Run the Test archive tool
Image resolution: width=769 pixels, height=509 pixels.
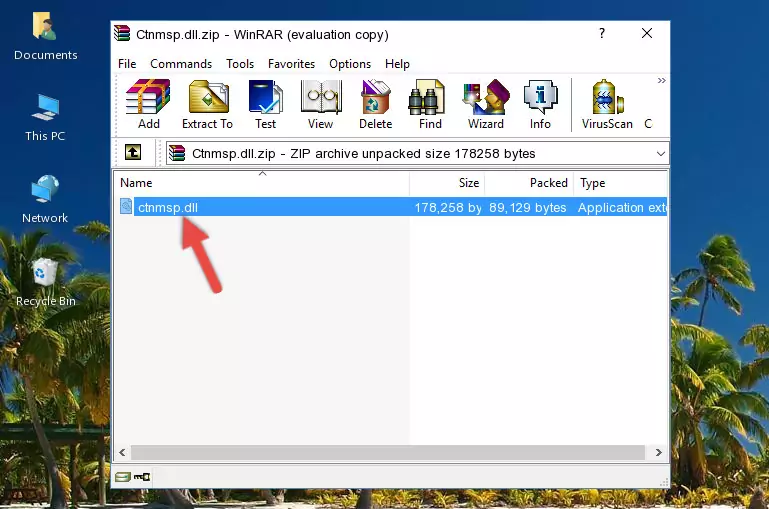pyautogui.click(x=265, y=104)
